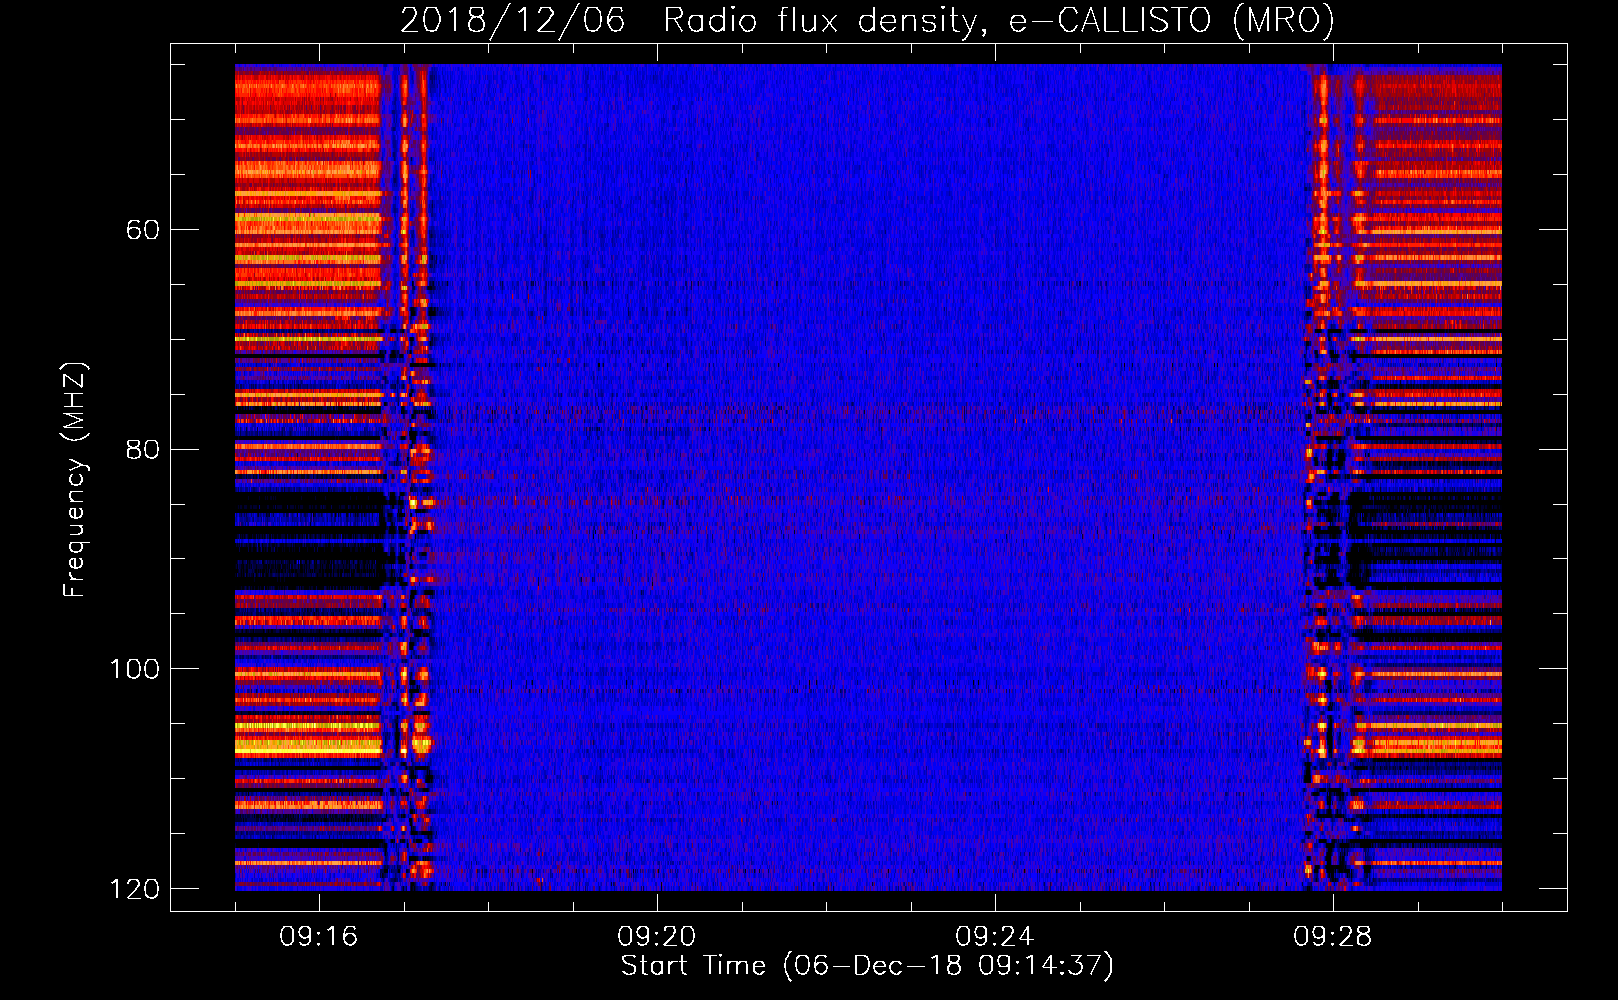
Task: Click the 09:16 time tick label
Action: (x=319, y=937)
